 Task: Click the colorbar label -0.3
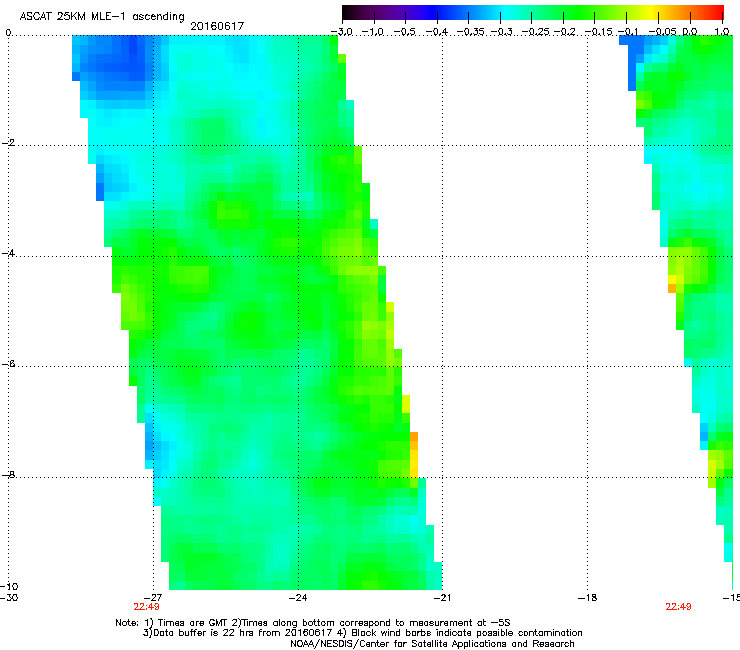501,32
